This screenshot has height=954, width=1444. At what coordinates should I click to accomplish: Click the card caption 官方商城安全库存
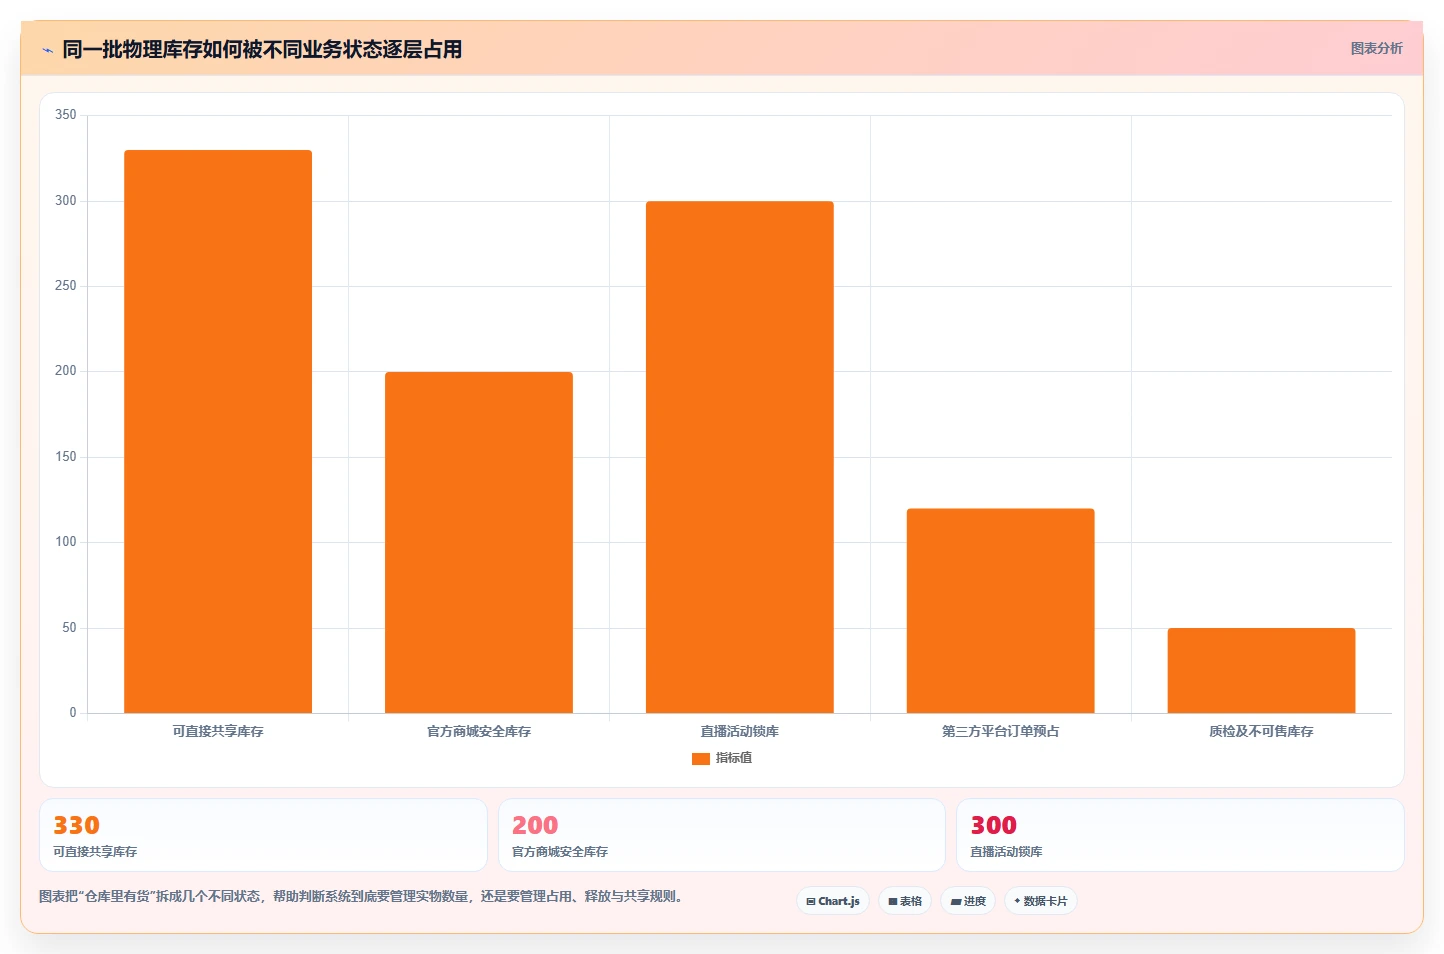pos(560,852)
